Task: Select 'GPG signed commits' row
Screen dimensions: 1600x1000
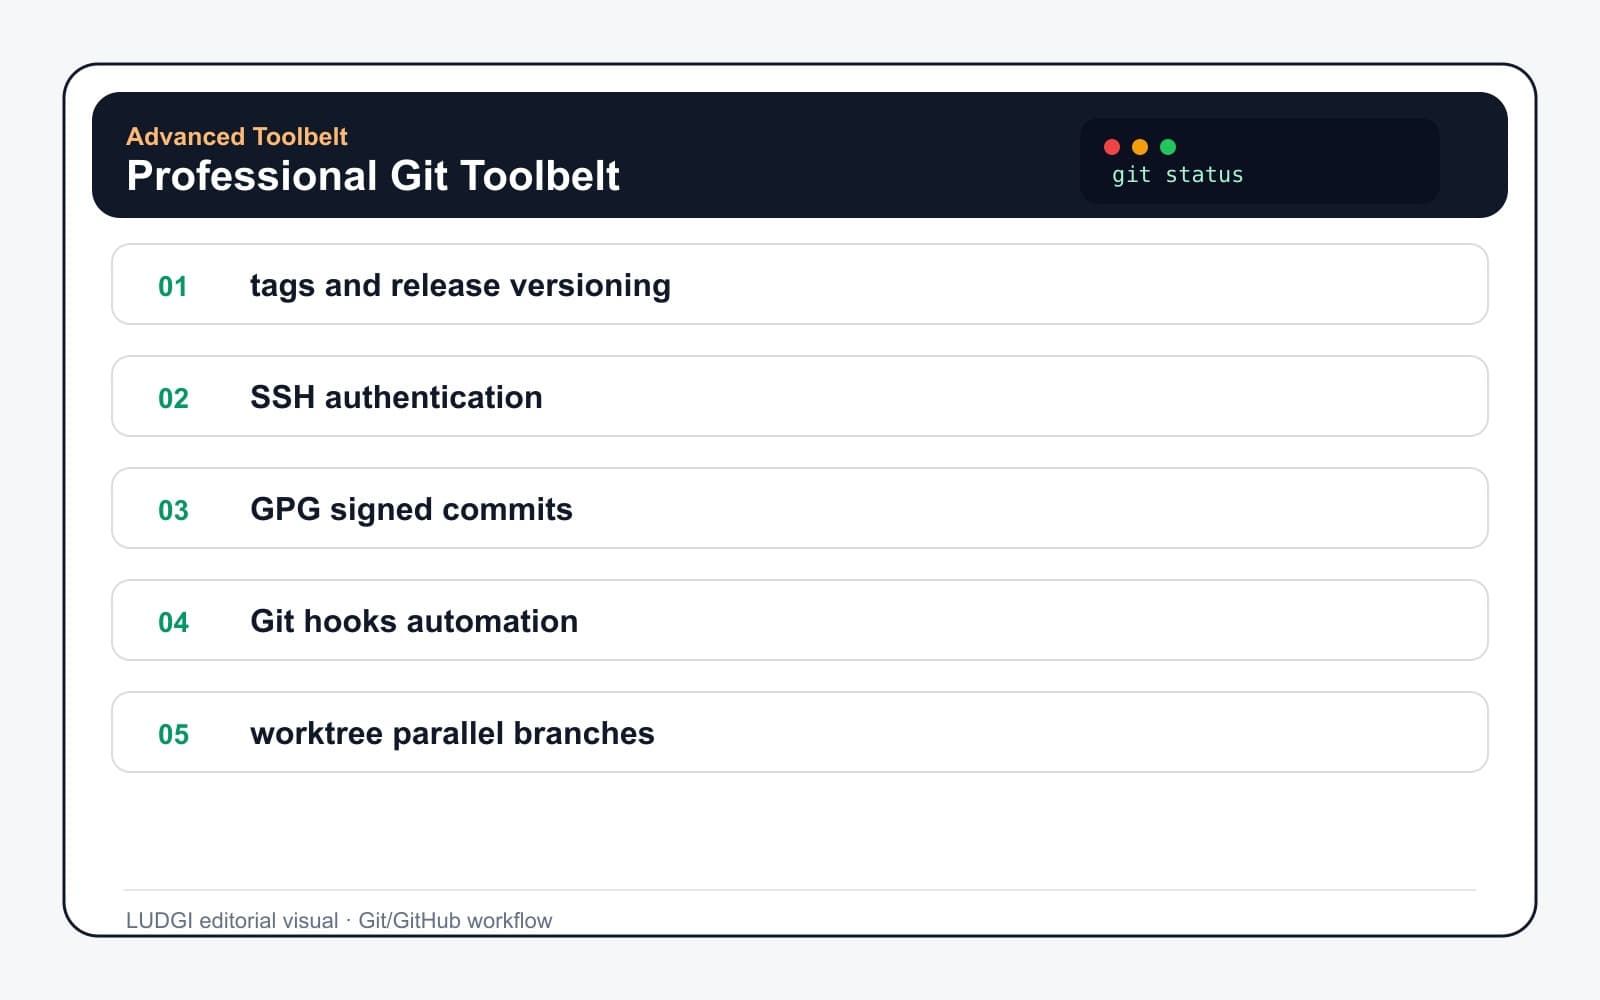Action: 800,508
